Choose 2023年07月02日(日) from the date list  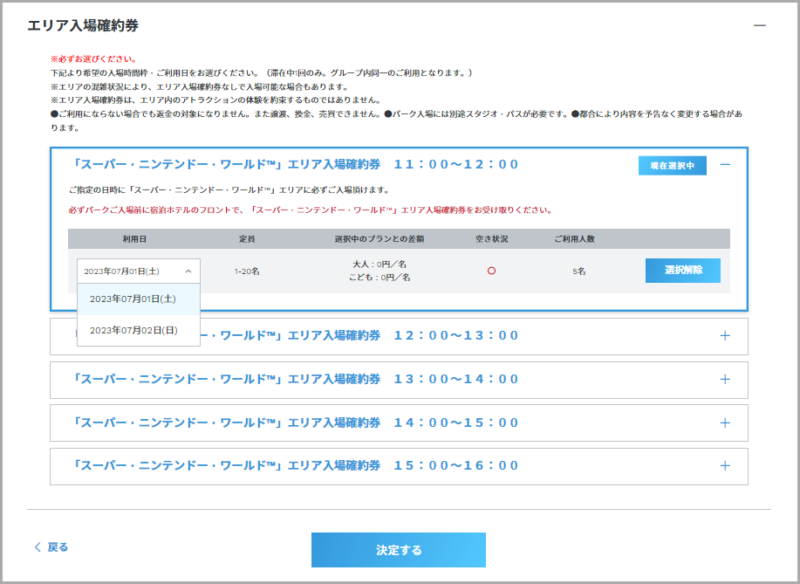139,331
